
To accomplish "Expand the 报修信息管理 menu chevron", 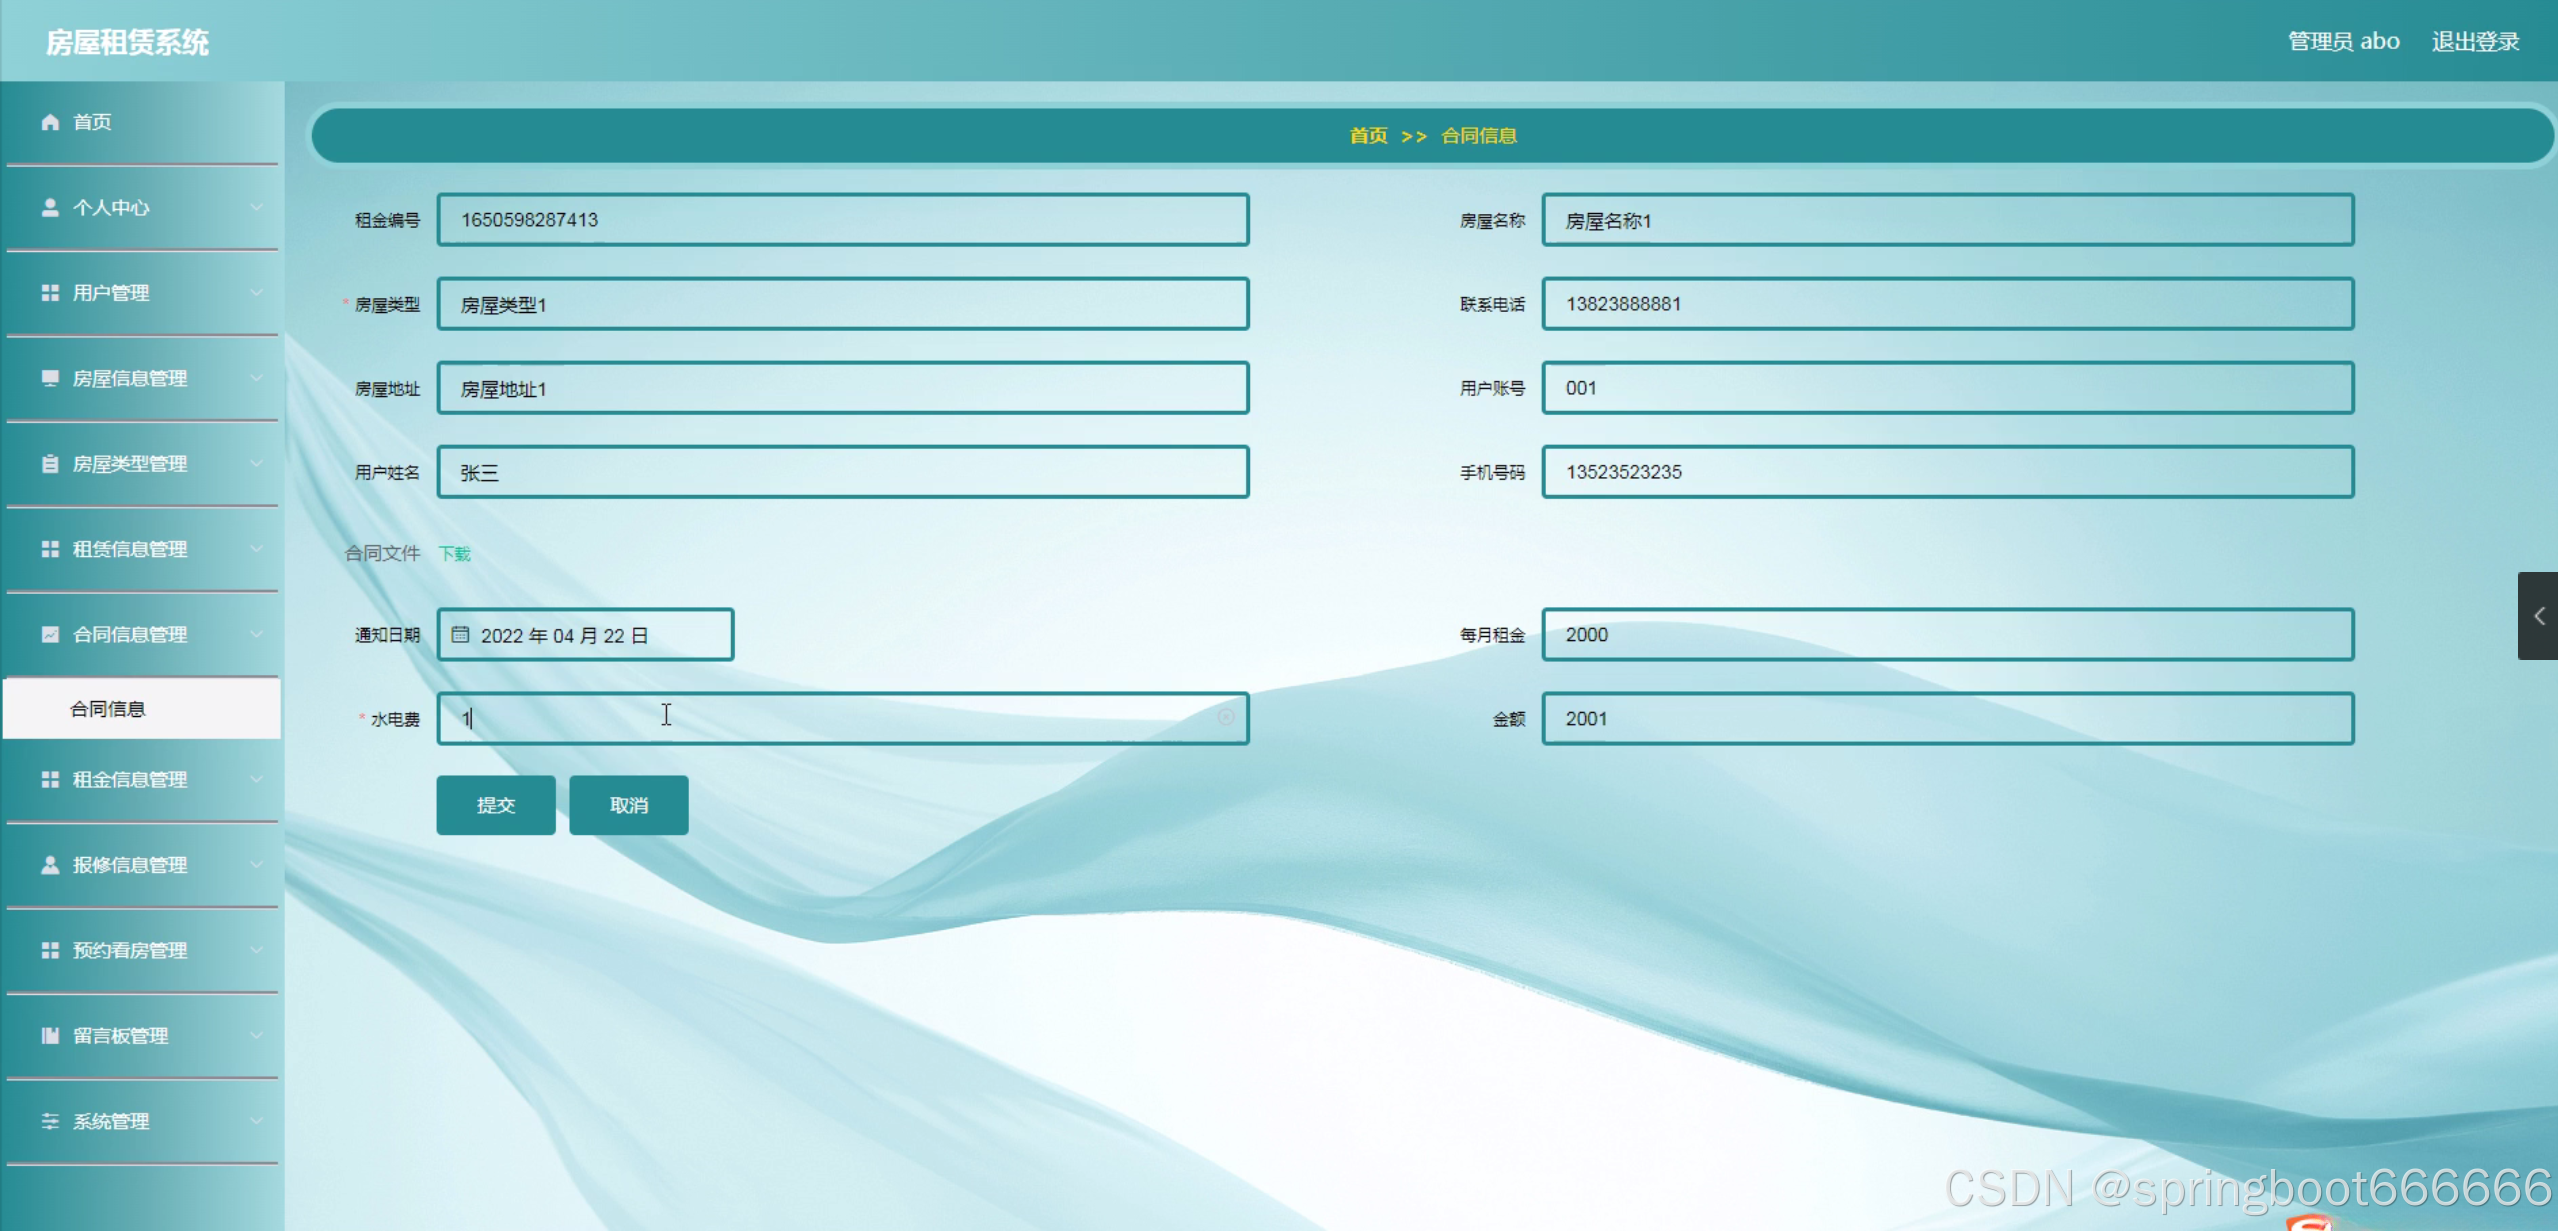I will pos(257,864).
